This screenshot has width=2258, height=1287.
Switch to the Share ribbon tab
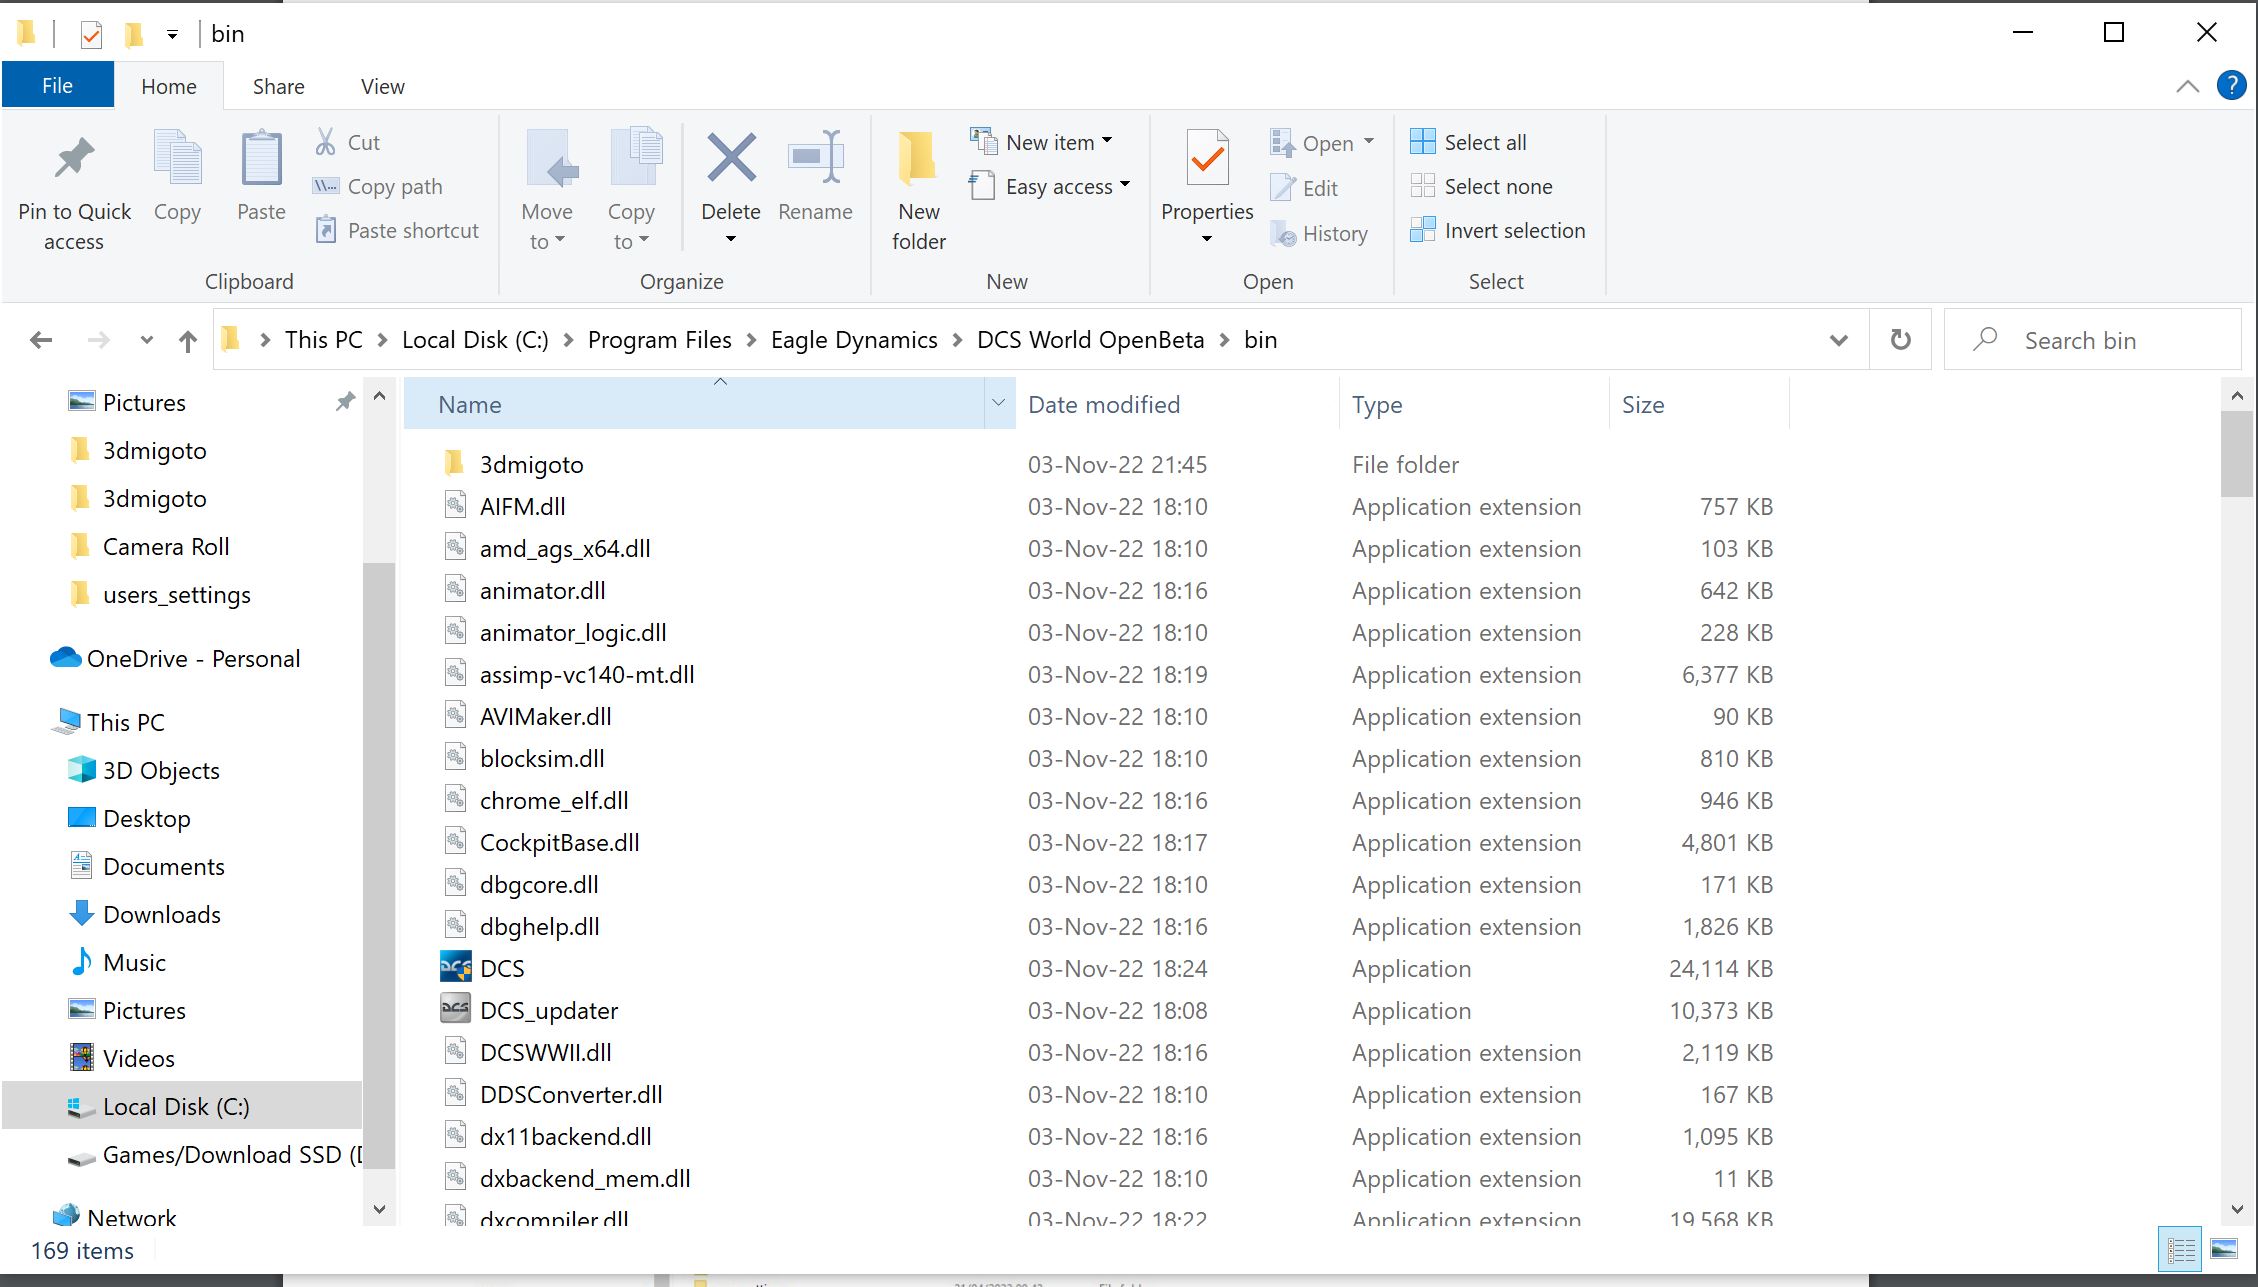(278, 87)
